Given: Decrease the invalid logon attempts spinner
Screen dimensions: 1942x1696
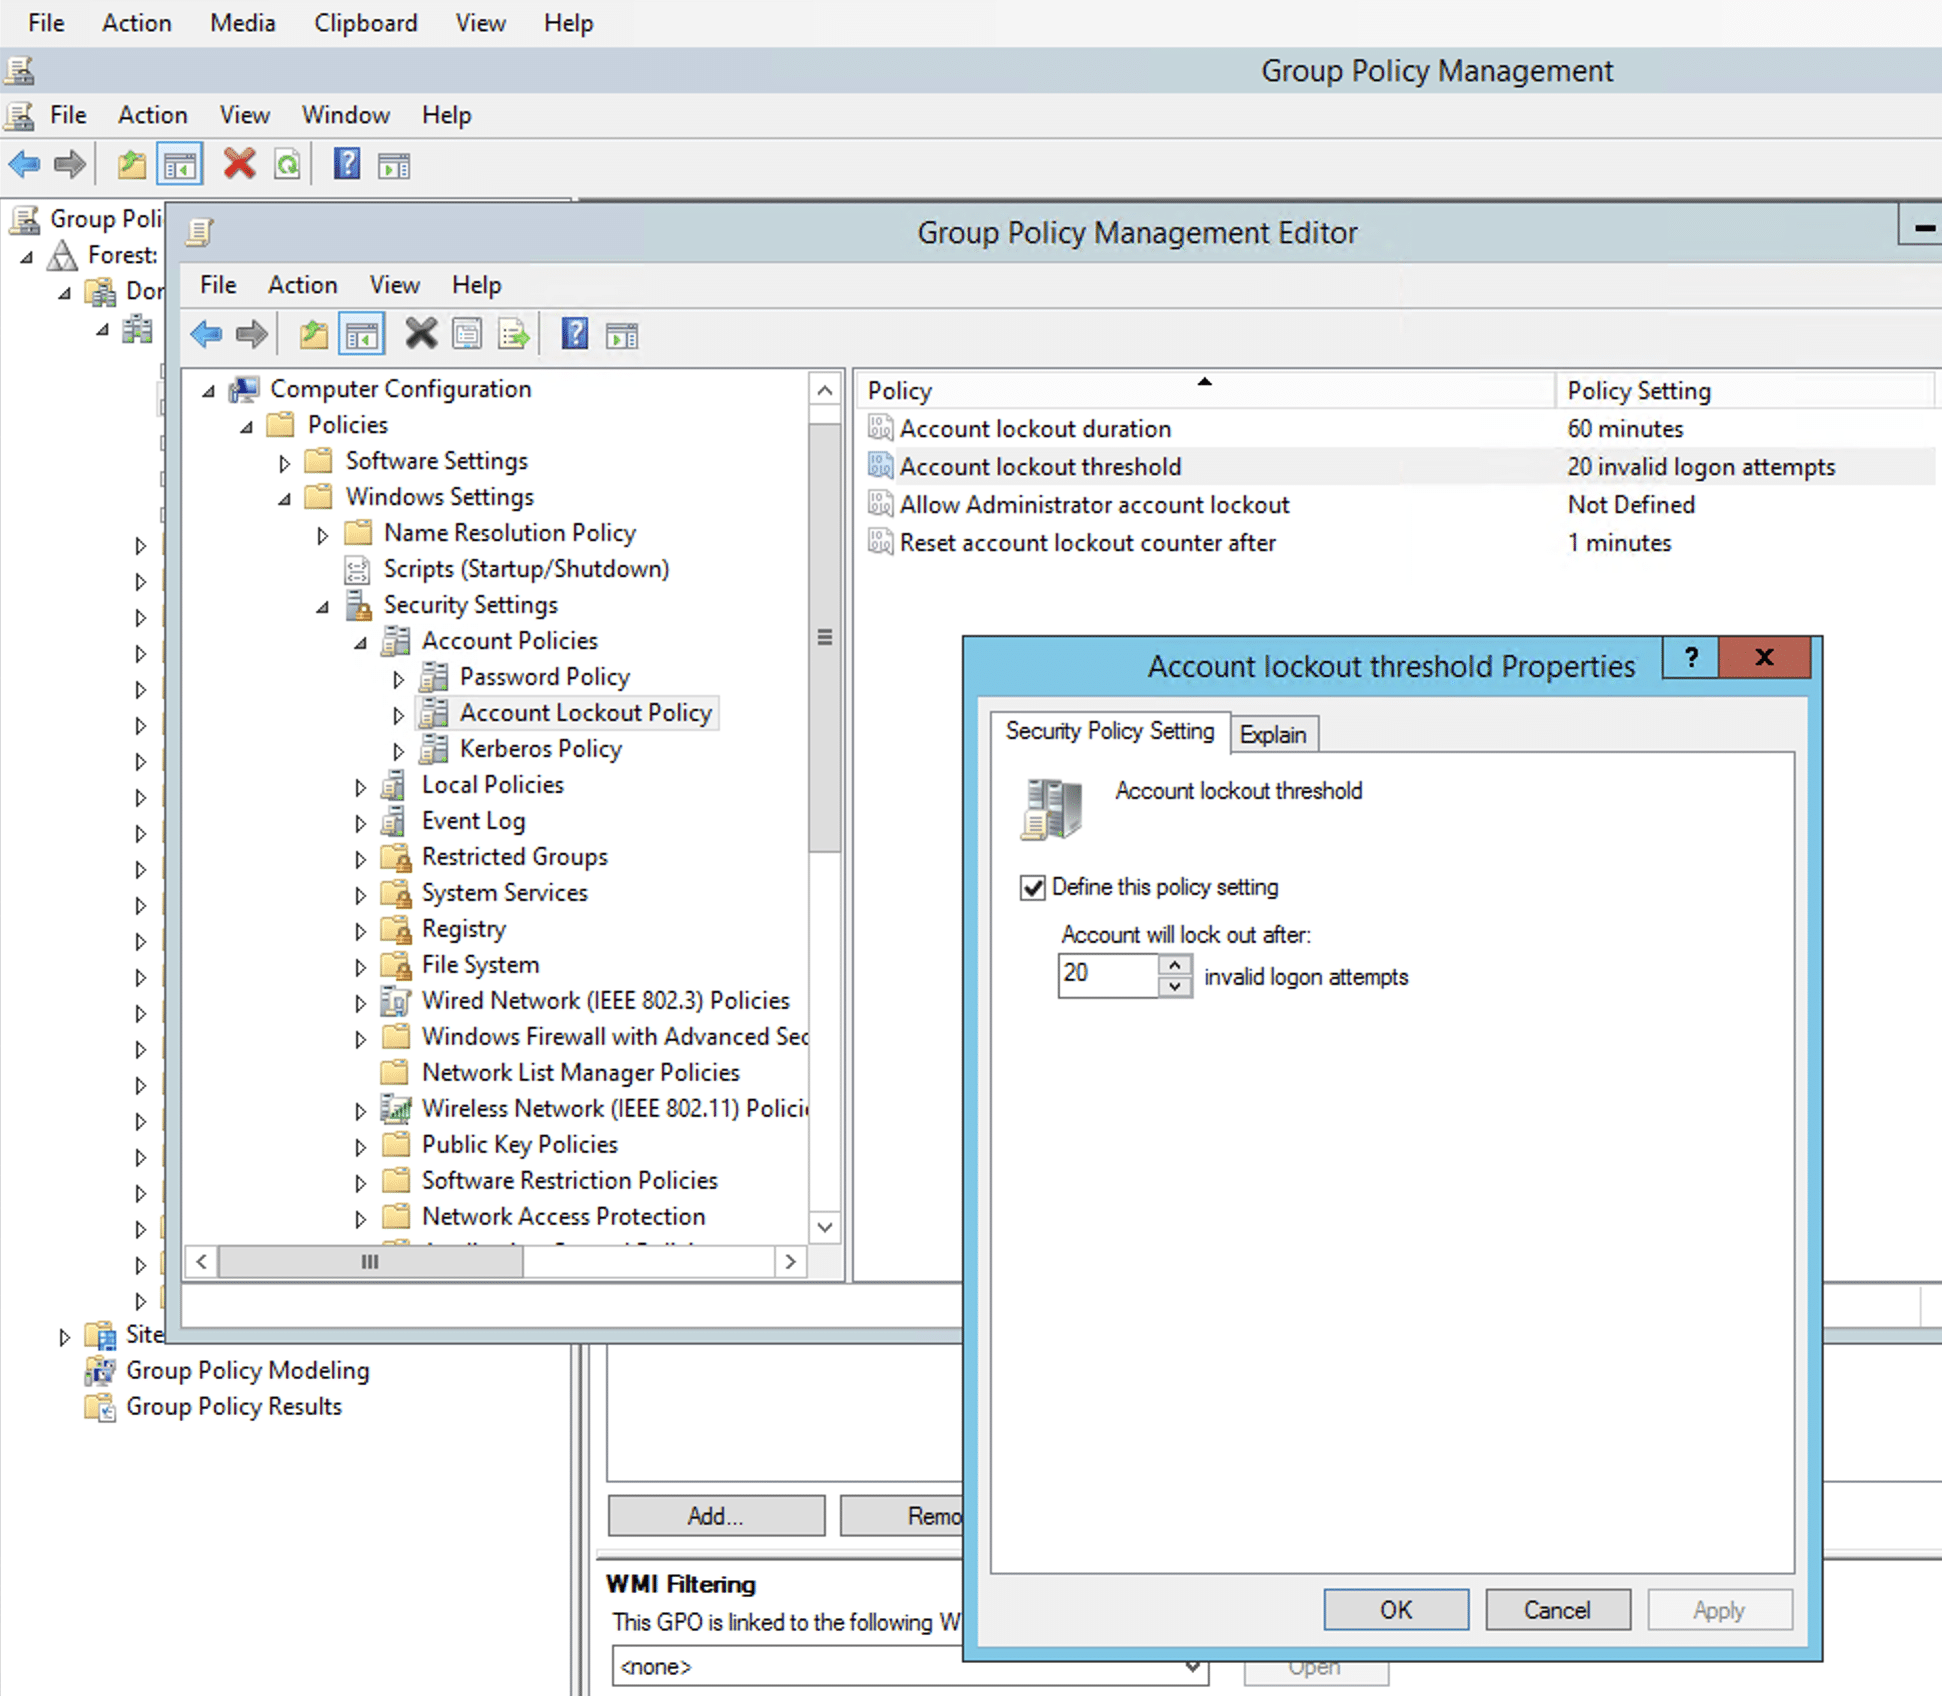Looking at the screenshot, I should (x=1175, y=986).
